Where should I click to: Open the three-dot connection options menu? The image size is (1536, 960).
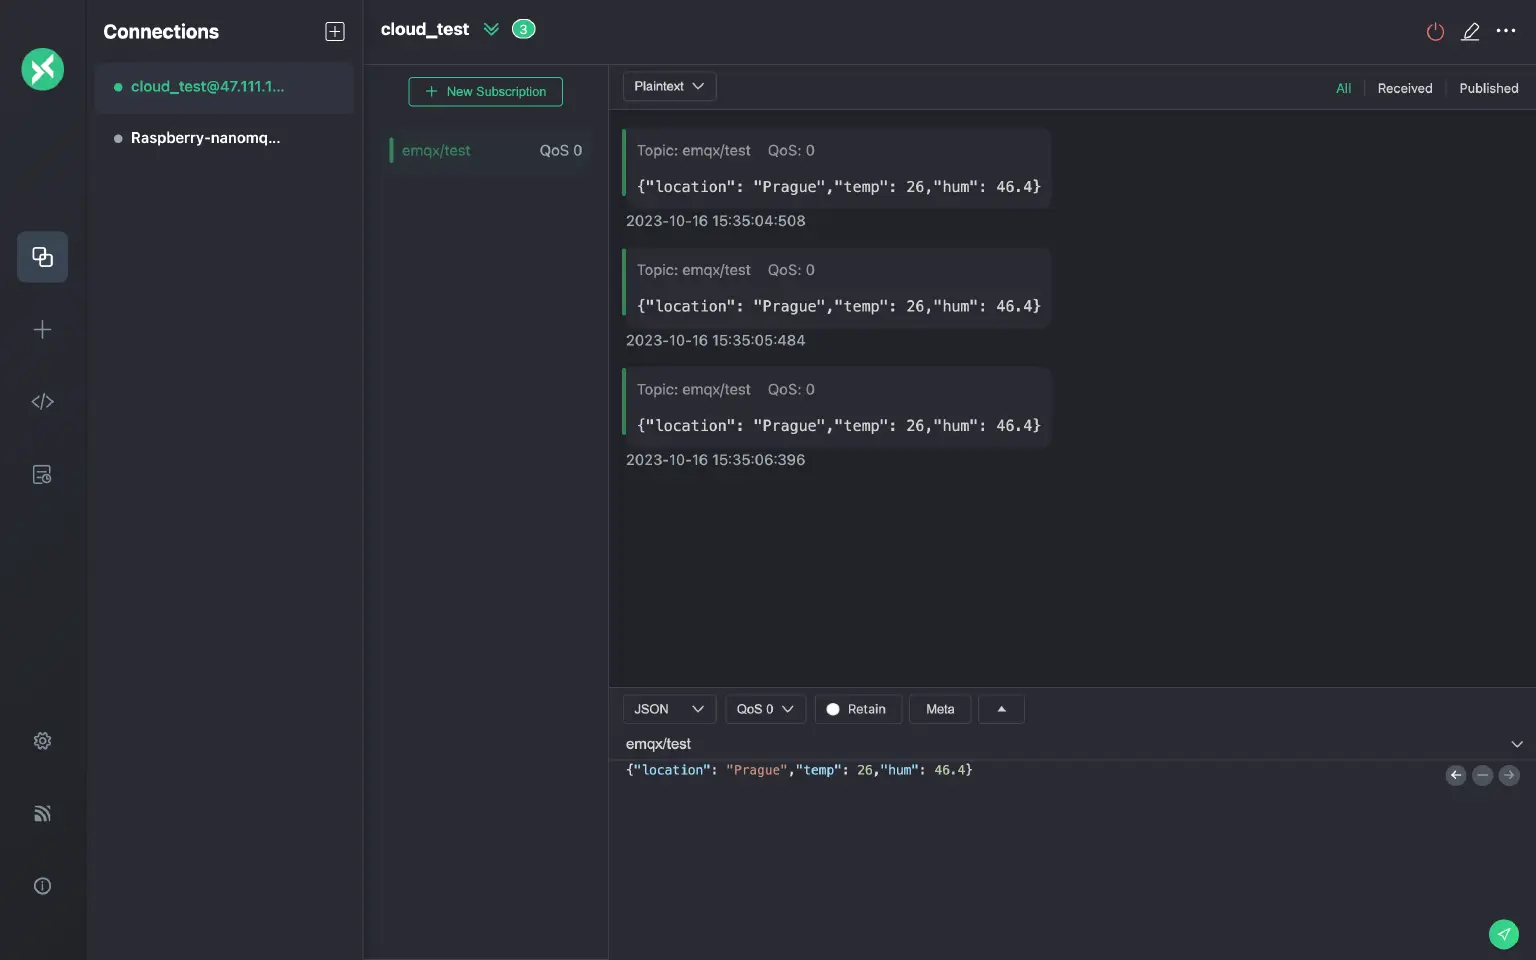click(x=1506, y=31)
